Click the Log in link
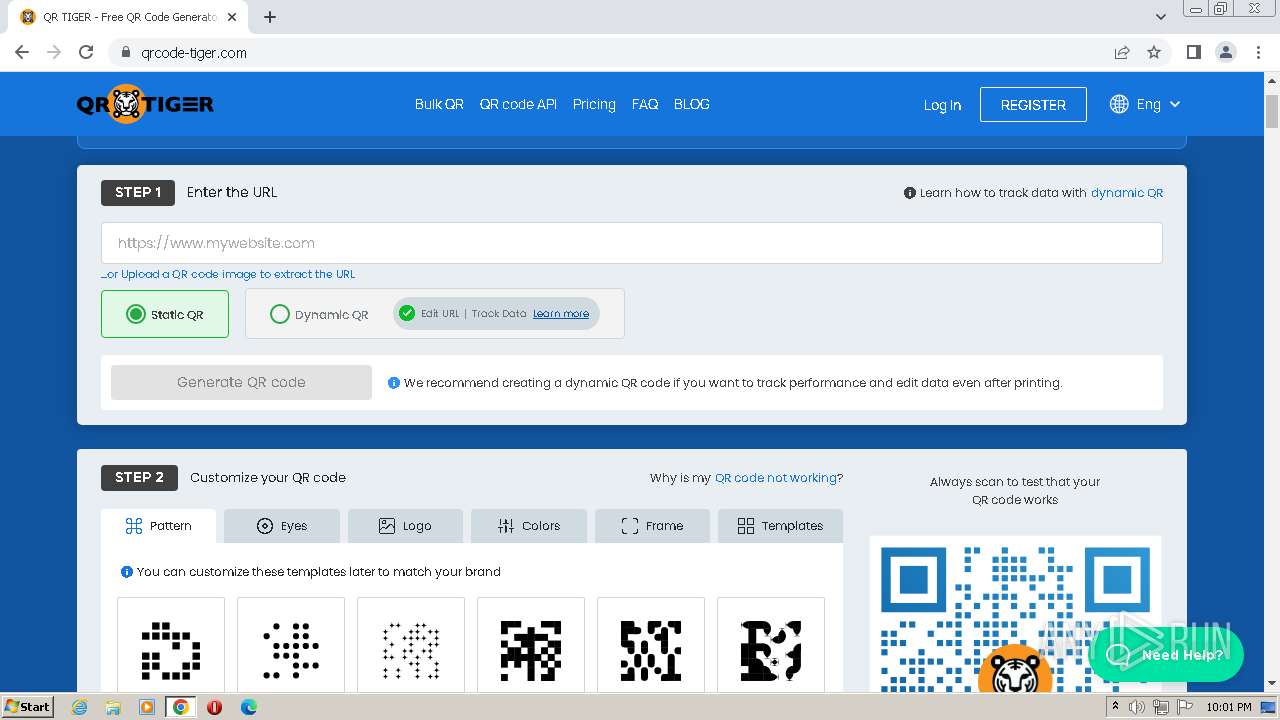 click(942, 105)
